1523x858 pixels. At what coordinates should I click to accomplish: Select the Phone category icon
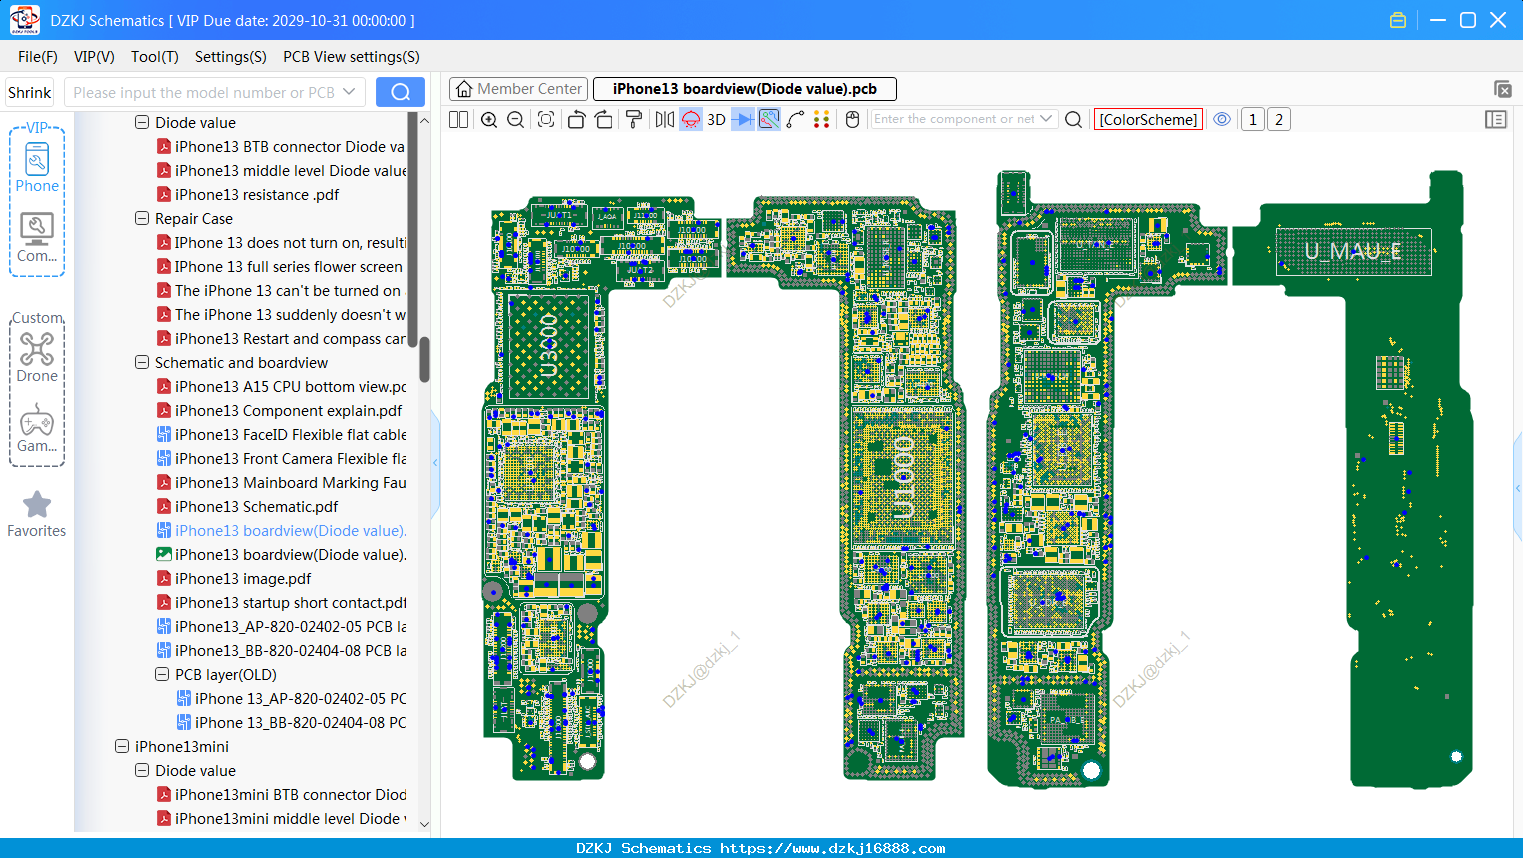click(37, 167)
